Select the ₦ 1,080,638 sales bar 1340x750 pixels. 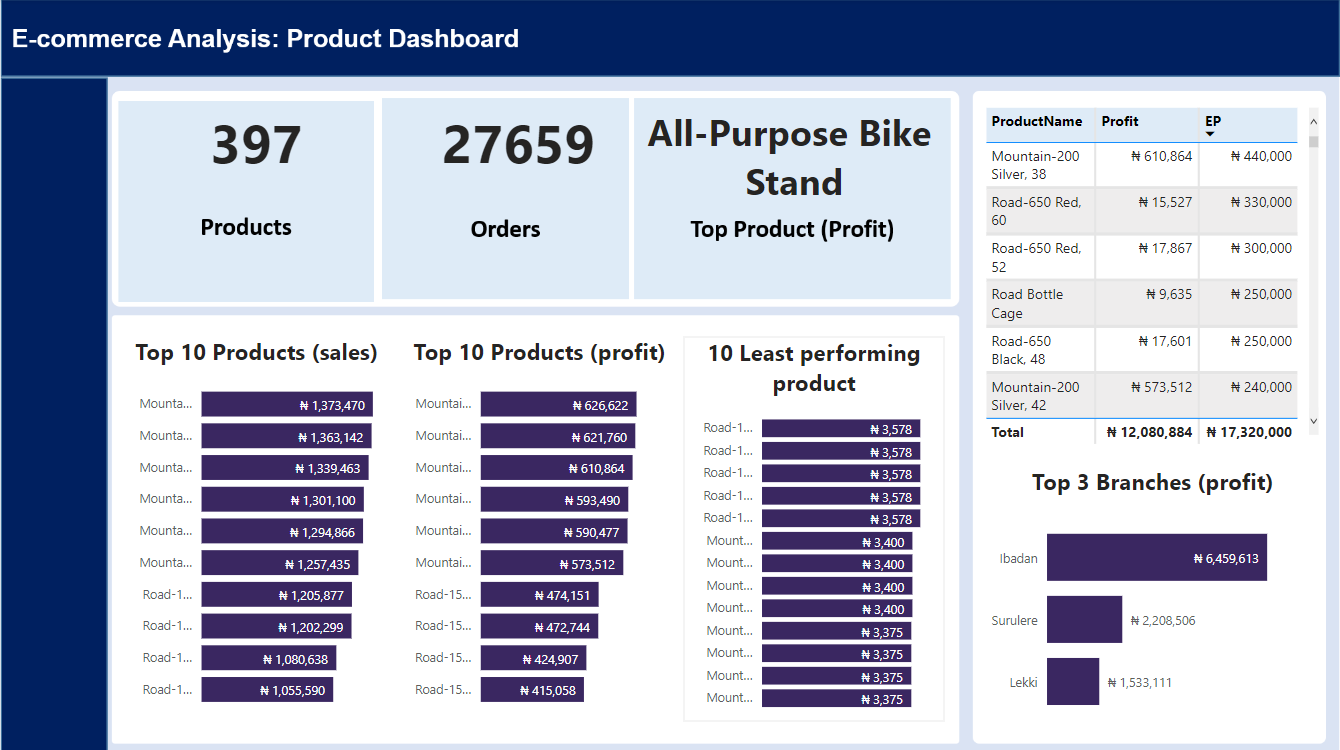268,658
